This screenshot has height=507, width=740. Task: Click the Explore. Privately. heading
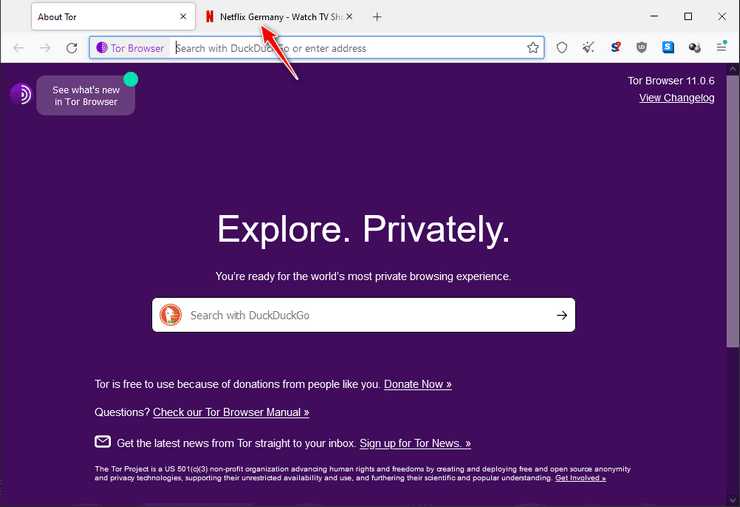pos(363,230)
